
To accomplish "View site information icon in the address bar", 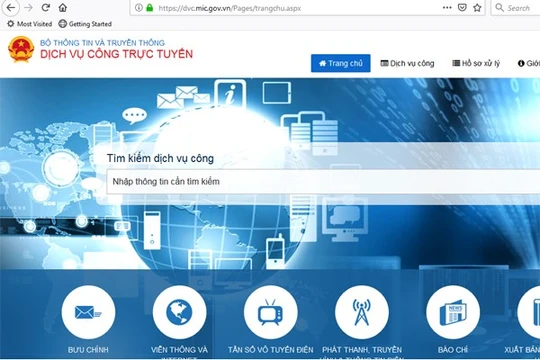I will pyautogui.click(x=139, y=8).
